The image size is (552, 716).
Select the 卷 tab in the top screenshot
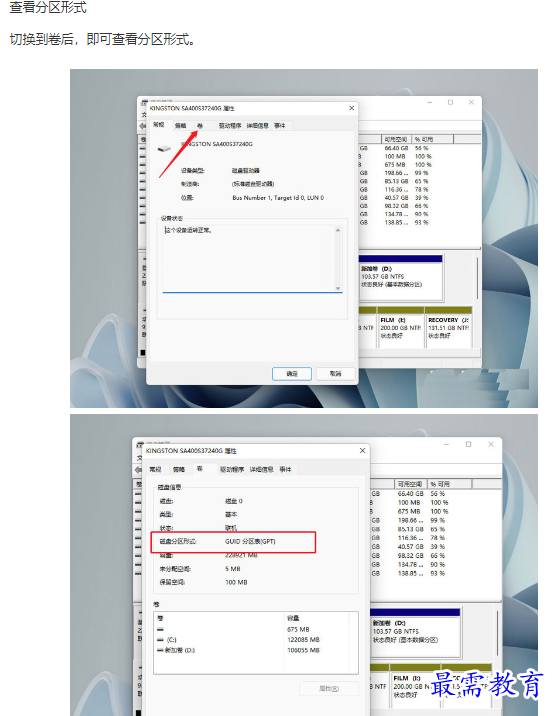tap(200, 126)
